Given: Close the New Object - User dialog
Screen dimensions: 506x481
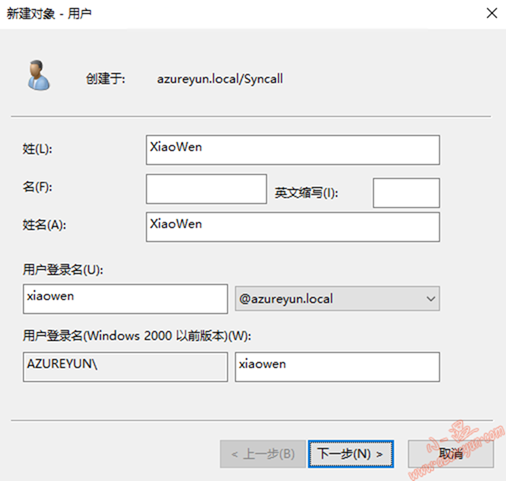Looking at the screenshot, I should (x=492, y=14).
